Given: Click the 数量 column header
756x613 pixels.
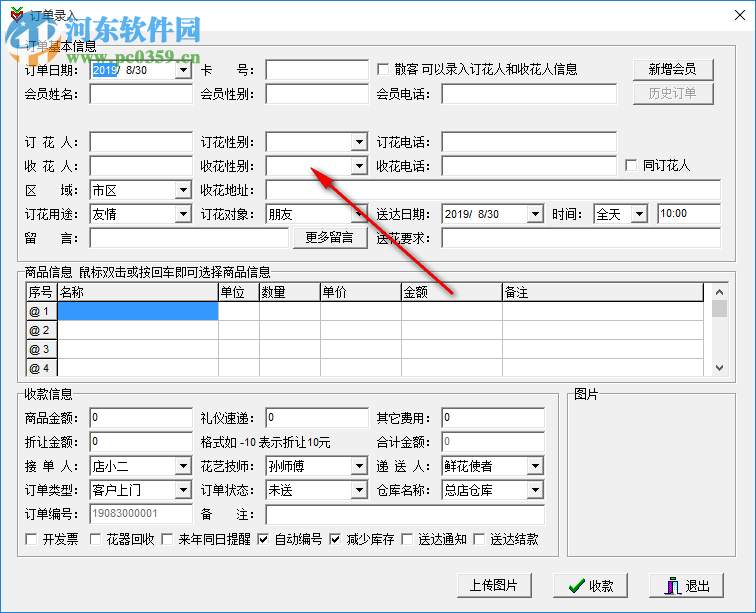Looking at the screenshot, I should 290,292.
